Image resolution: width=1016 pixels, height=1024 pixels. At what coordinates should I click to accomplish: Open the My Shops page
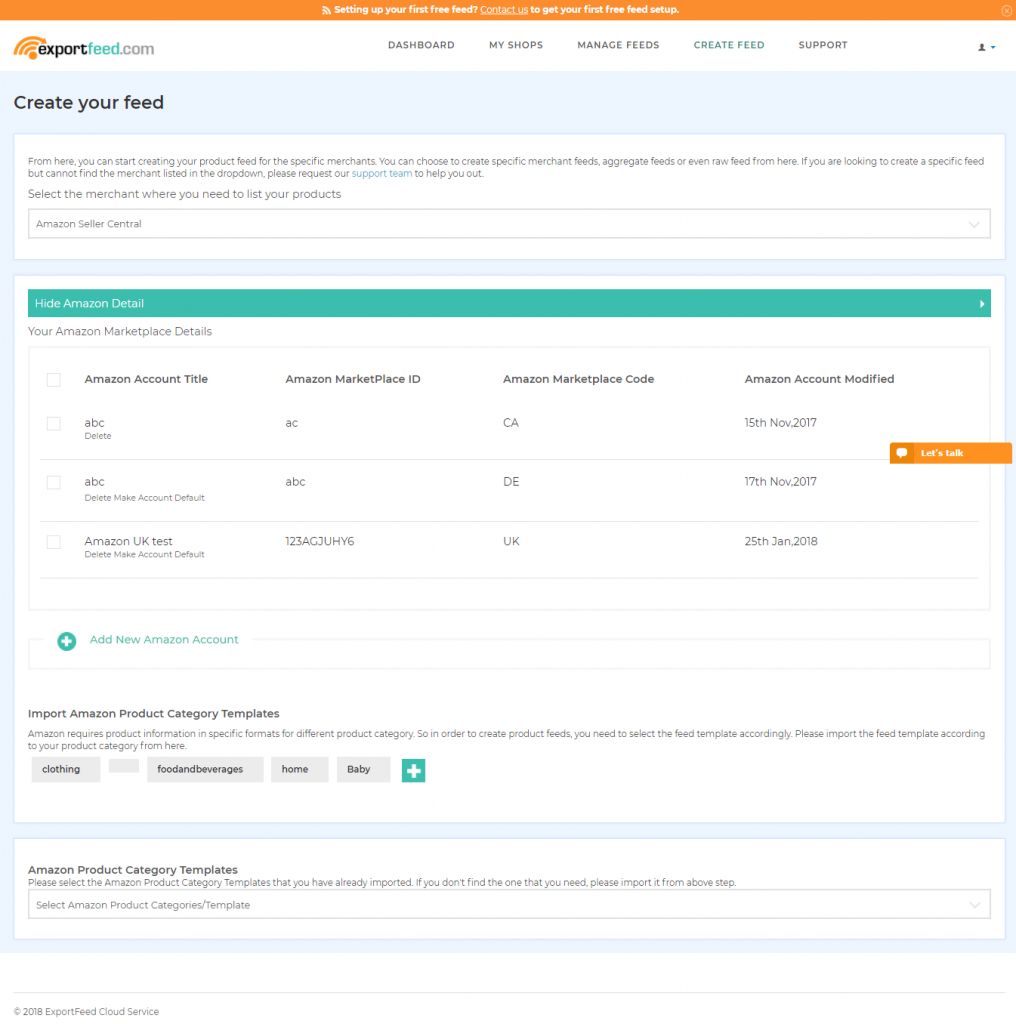(x=516, y=45)
